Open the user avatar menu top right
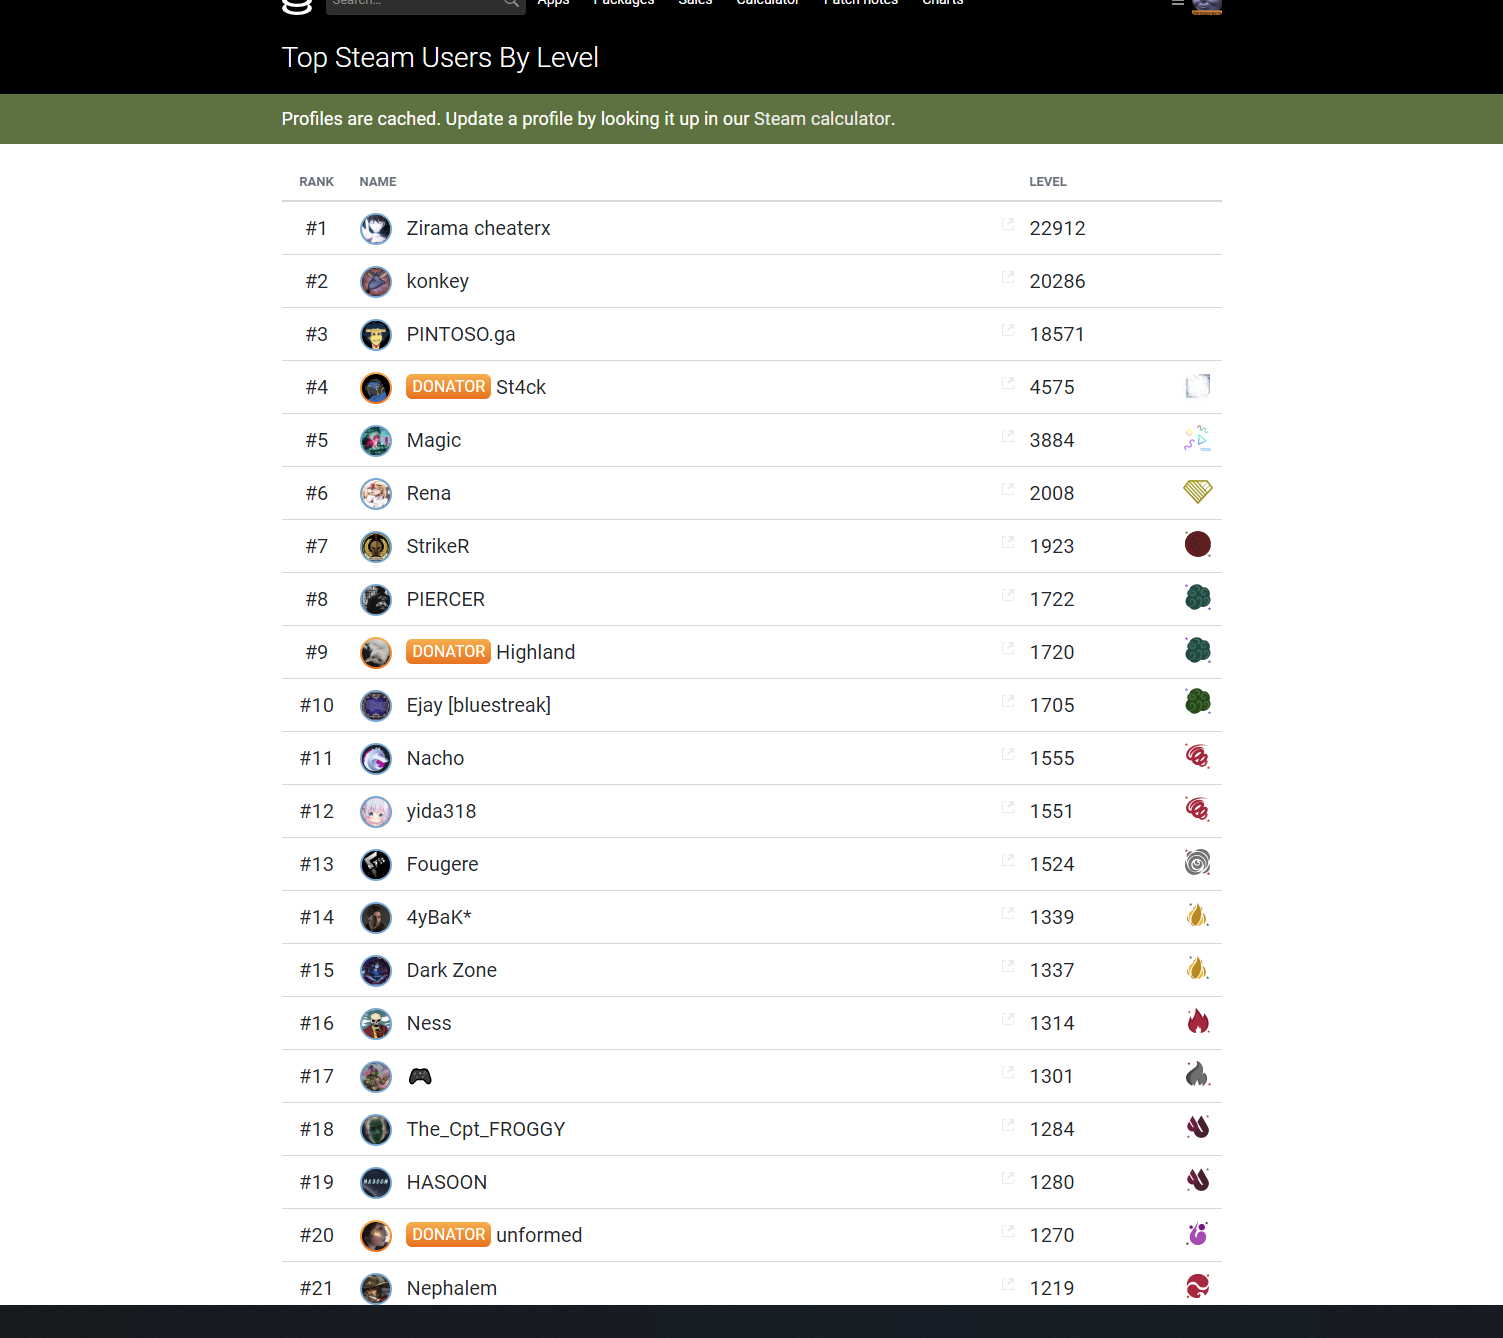 click(1207, 6)
